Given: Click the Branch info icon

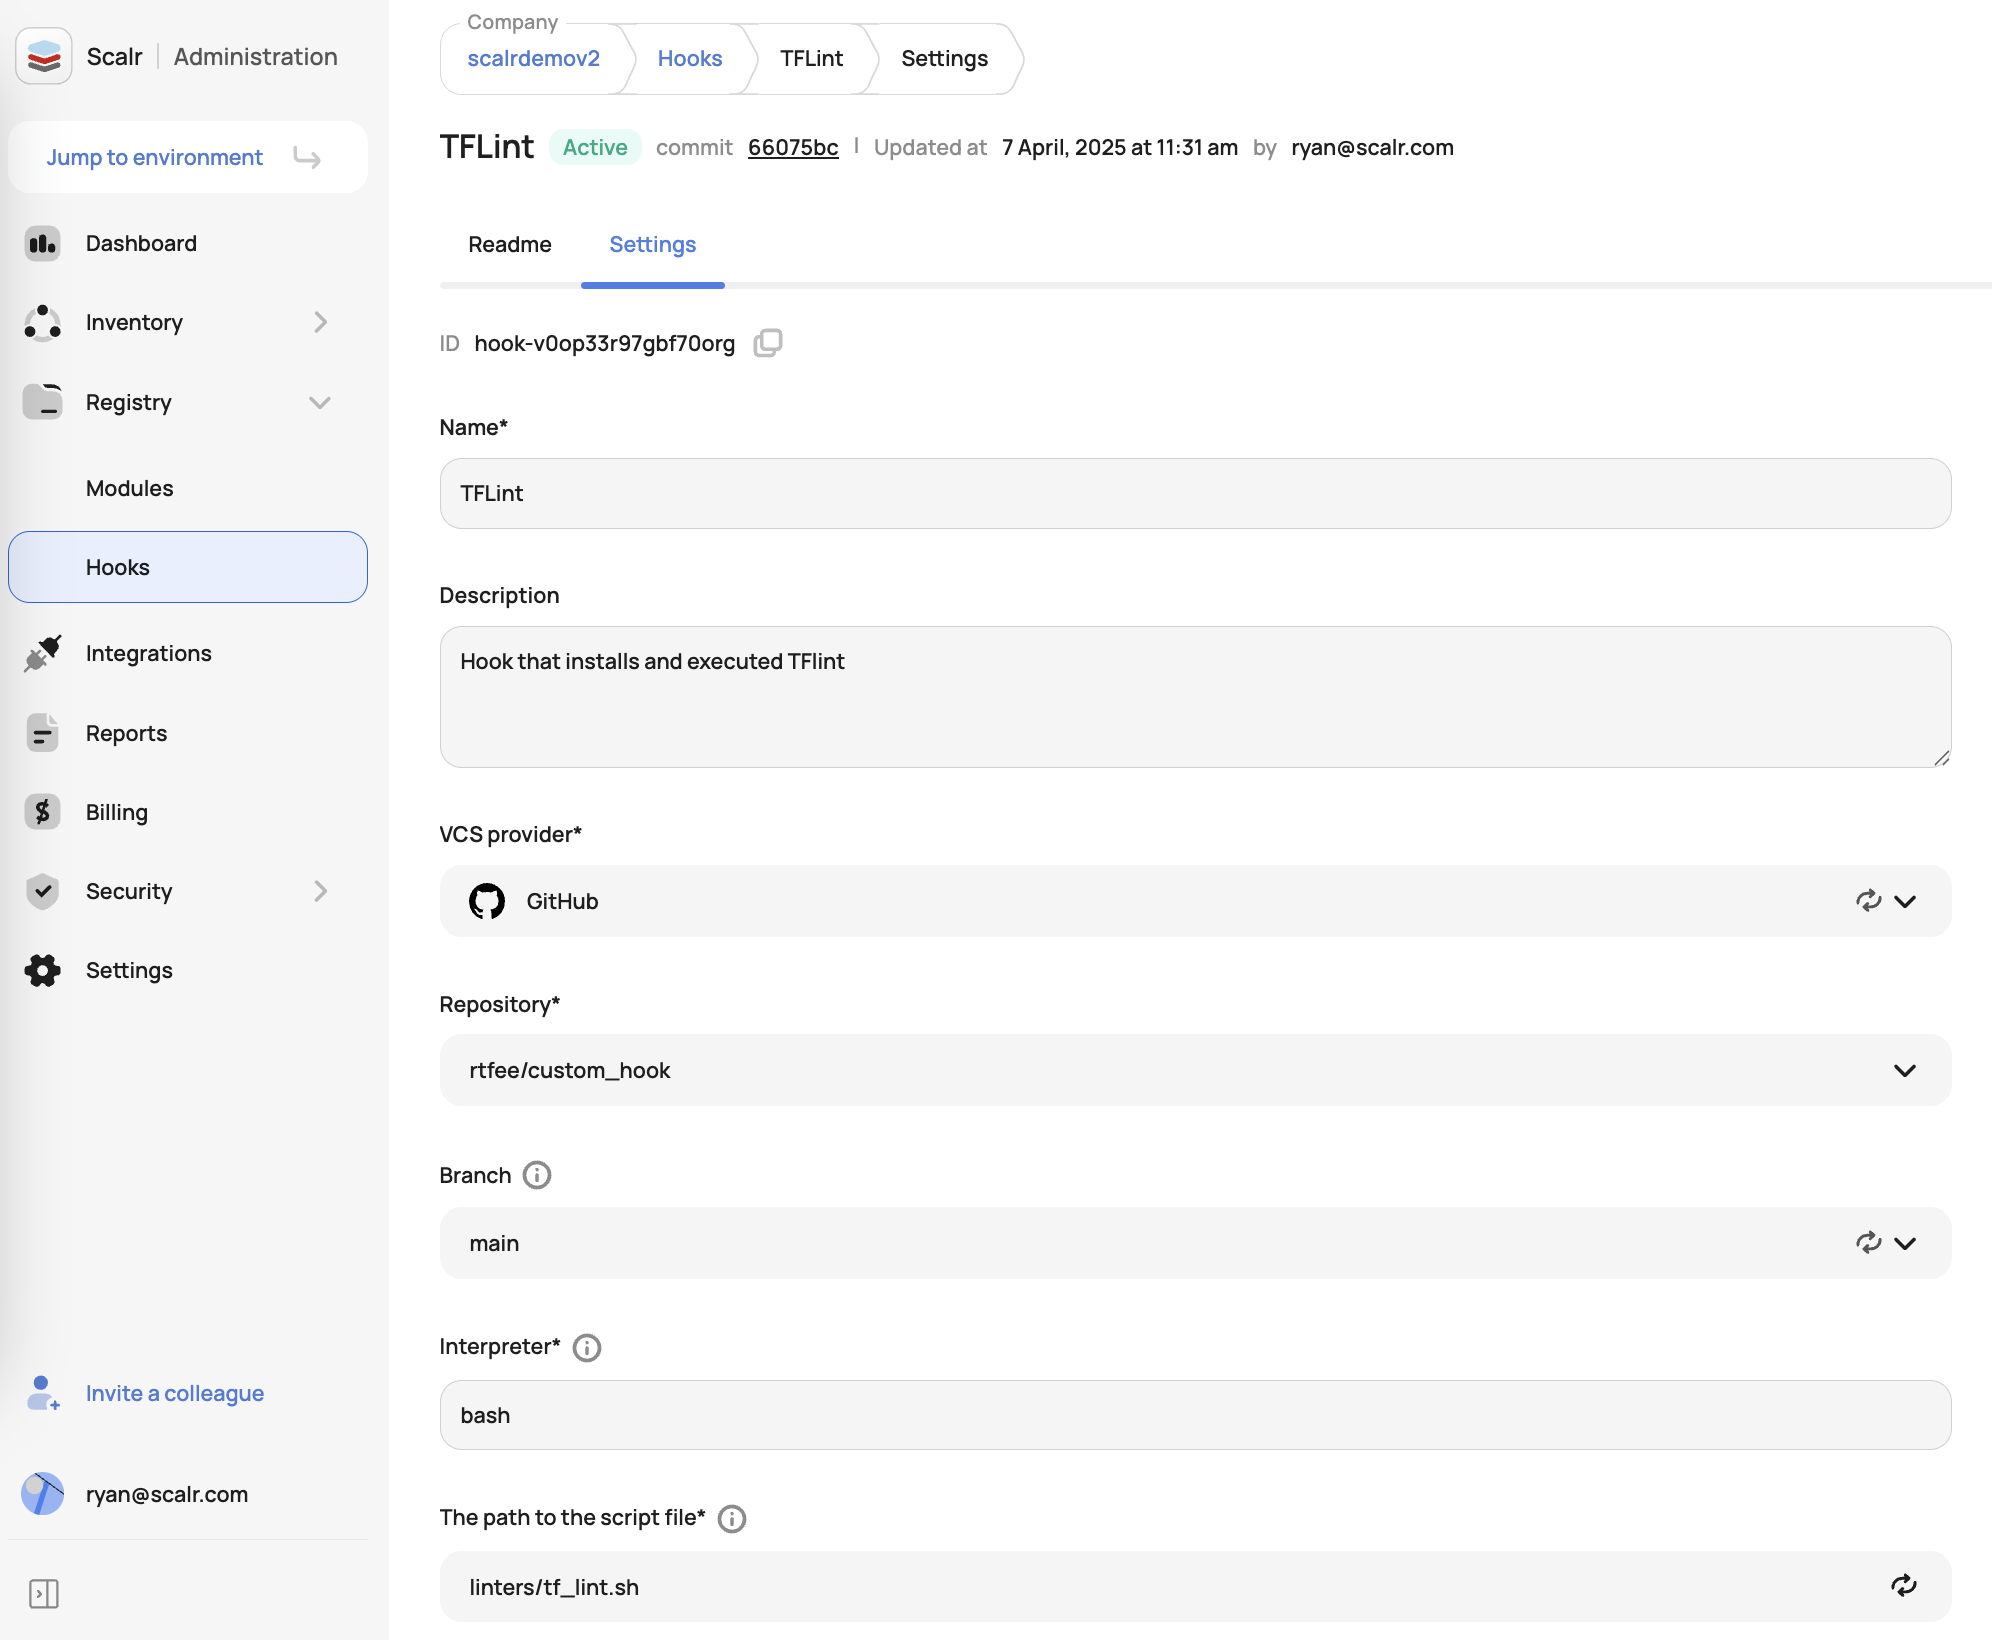Looking at the screenshot, I should point(537,1175).
